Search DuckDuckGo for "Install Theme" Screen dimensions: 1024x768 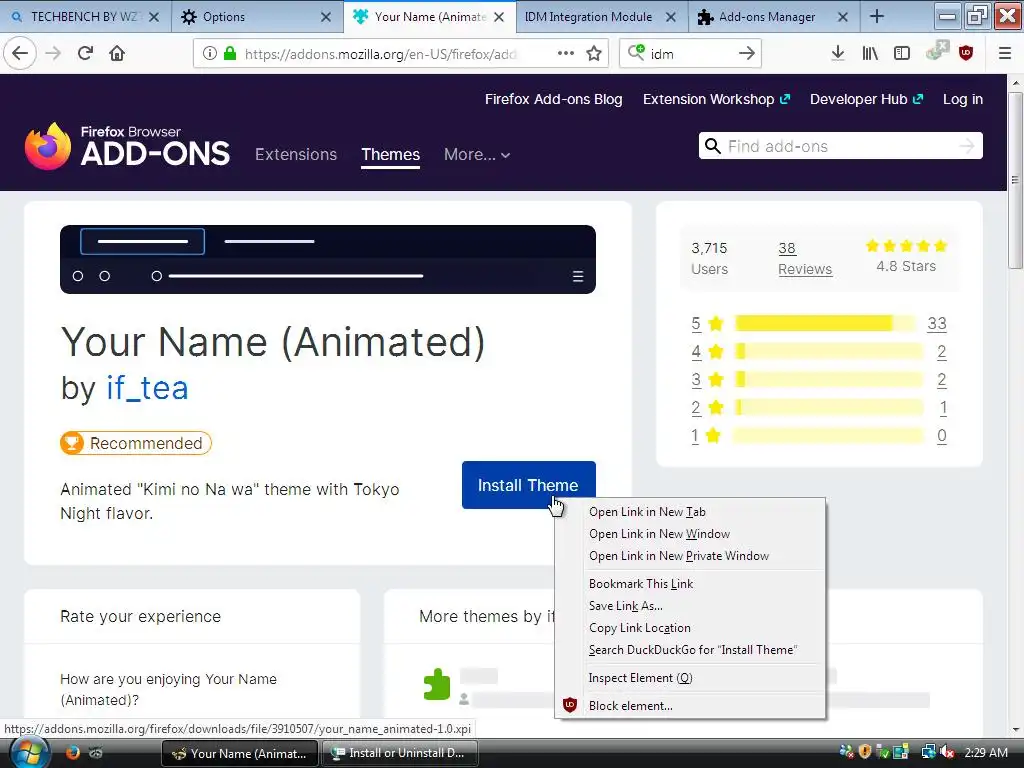point(690,650)
